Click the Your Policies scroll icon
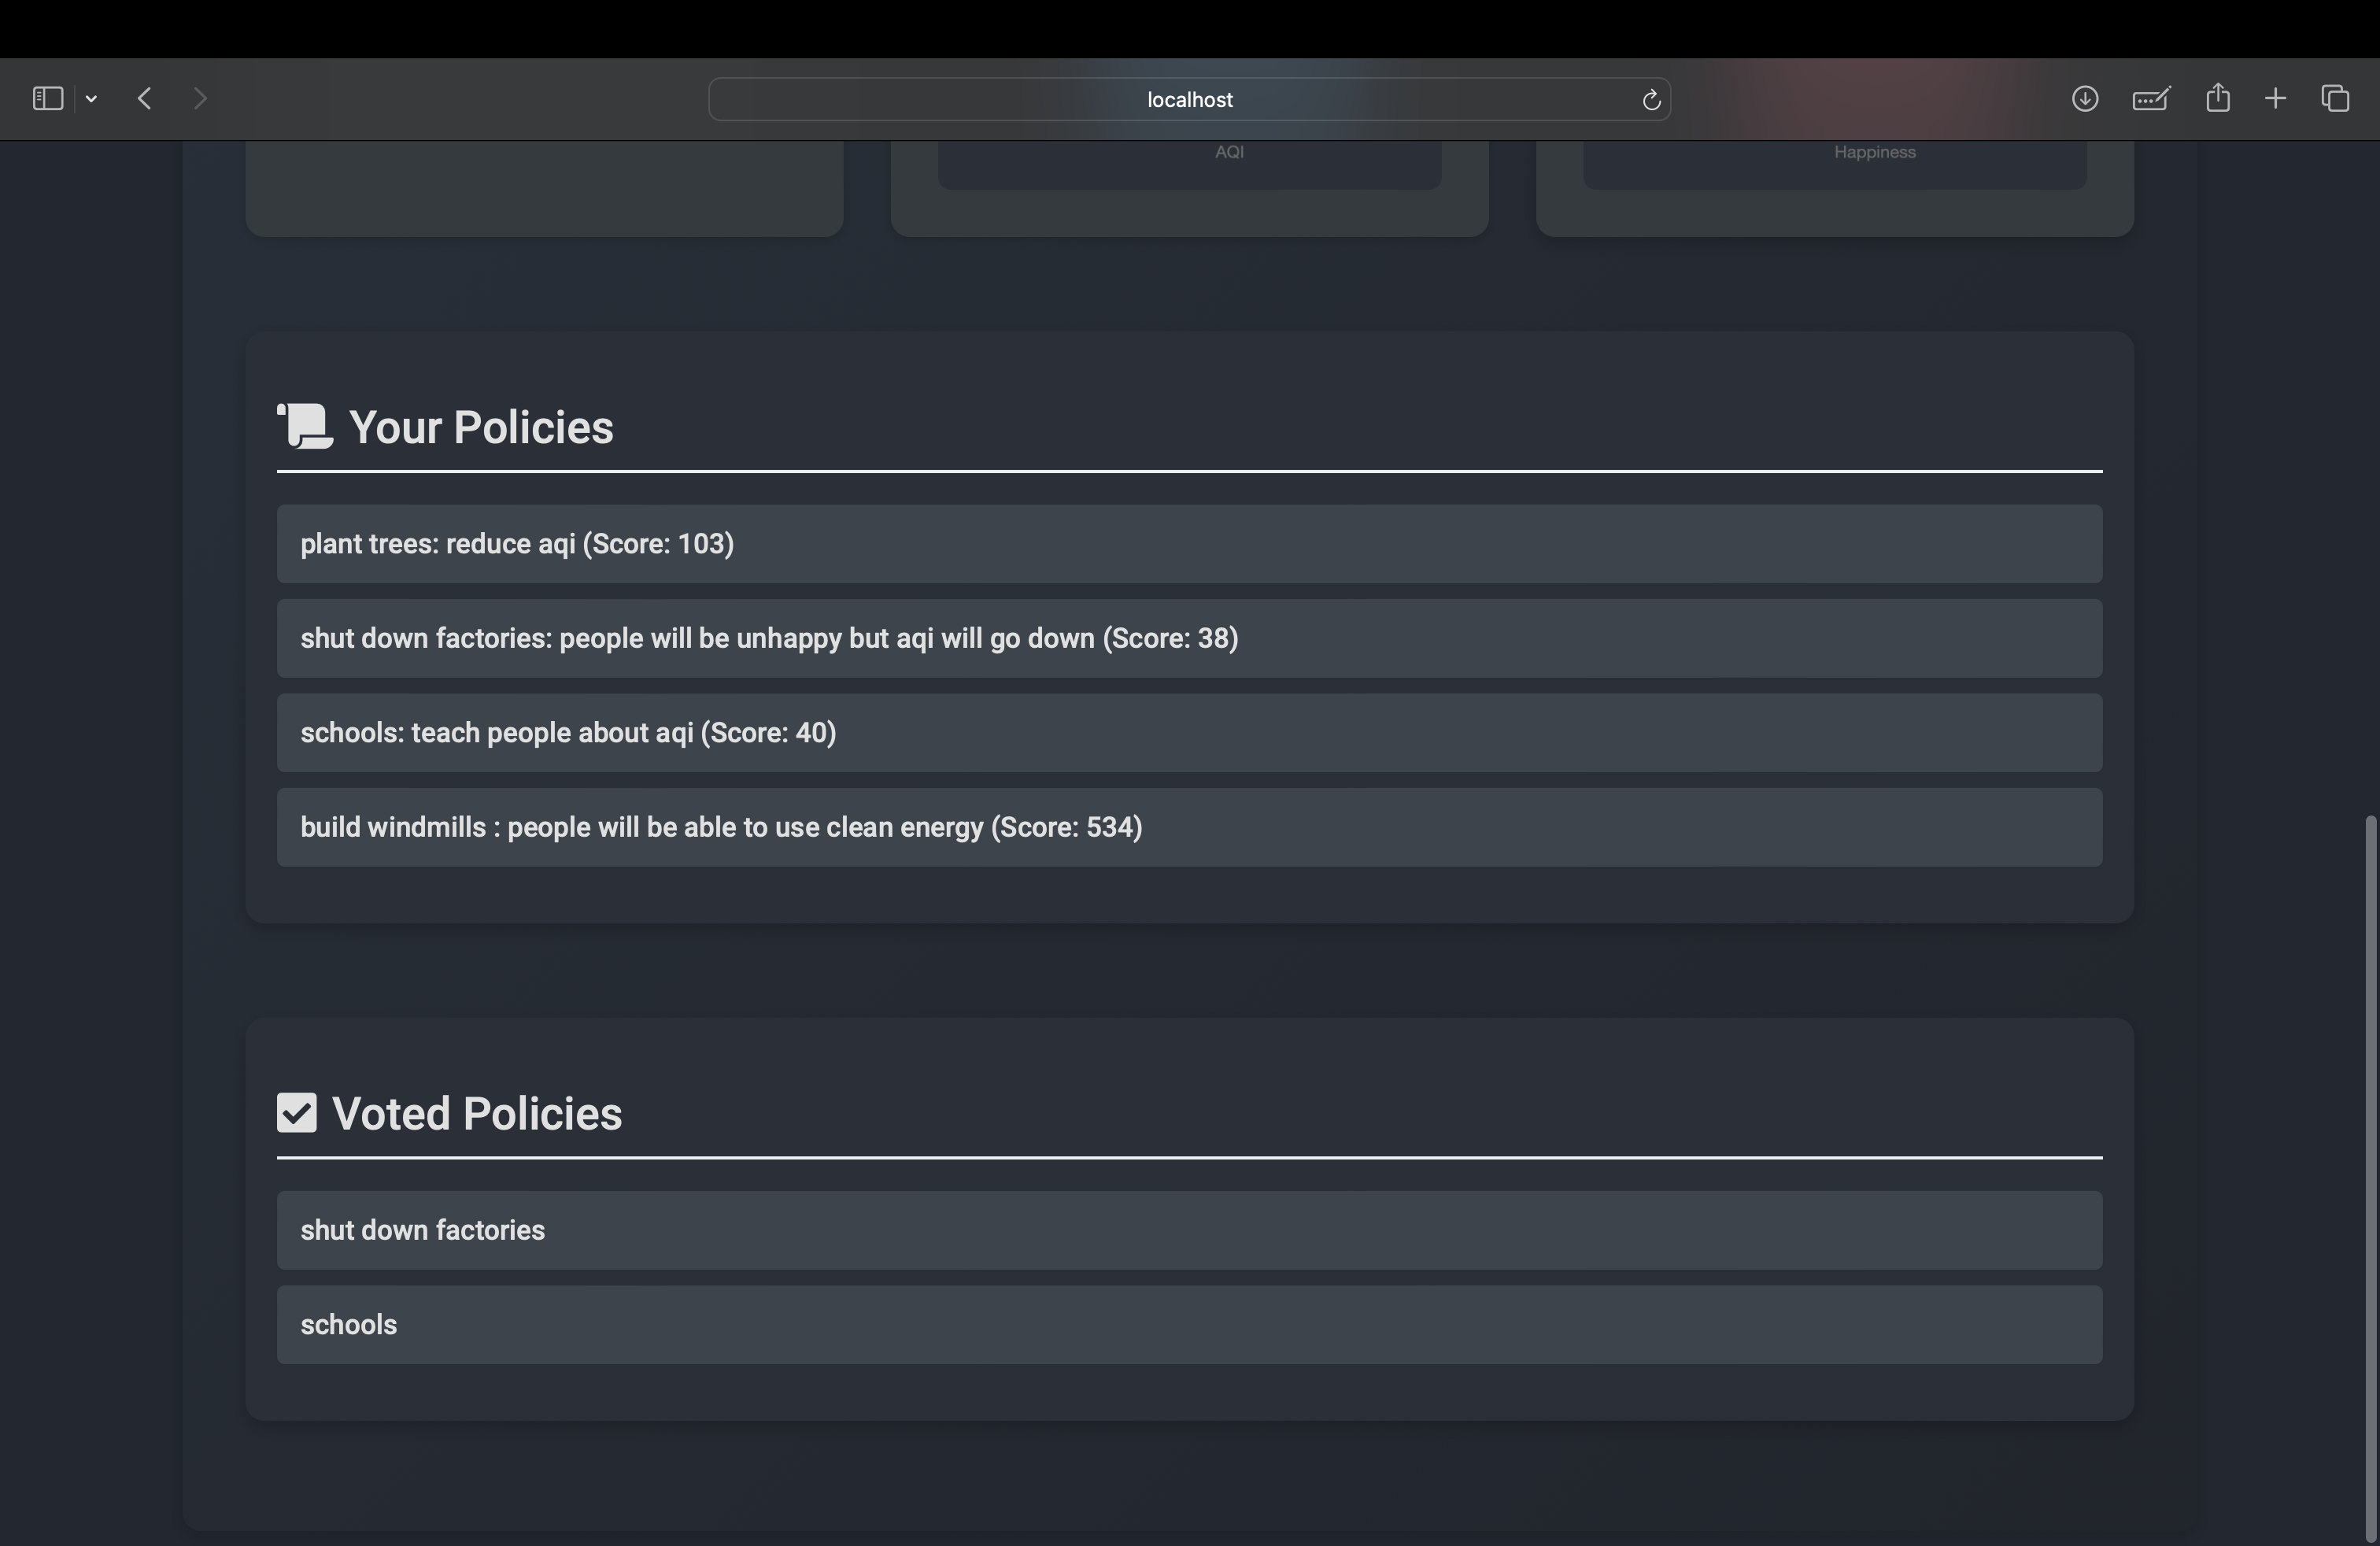Screen dimensions: 2380x1546 tap(305, 427)
